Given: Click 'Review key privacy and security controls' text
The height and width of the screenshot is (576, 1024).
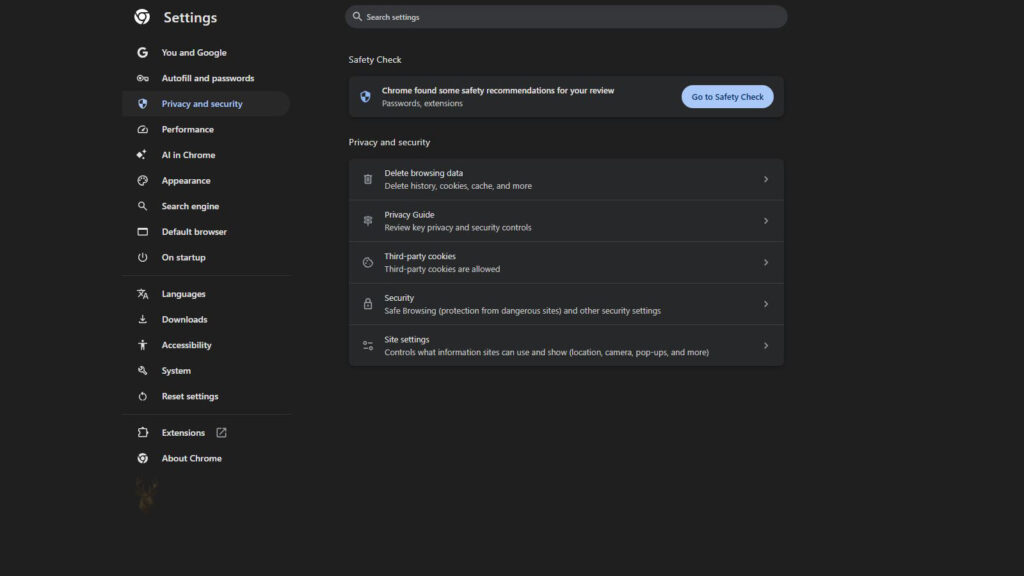Looking at the screenshot, I should pyautogui.click(x=458, y=227).
